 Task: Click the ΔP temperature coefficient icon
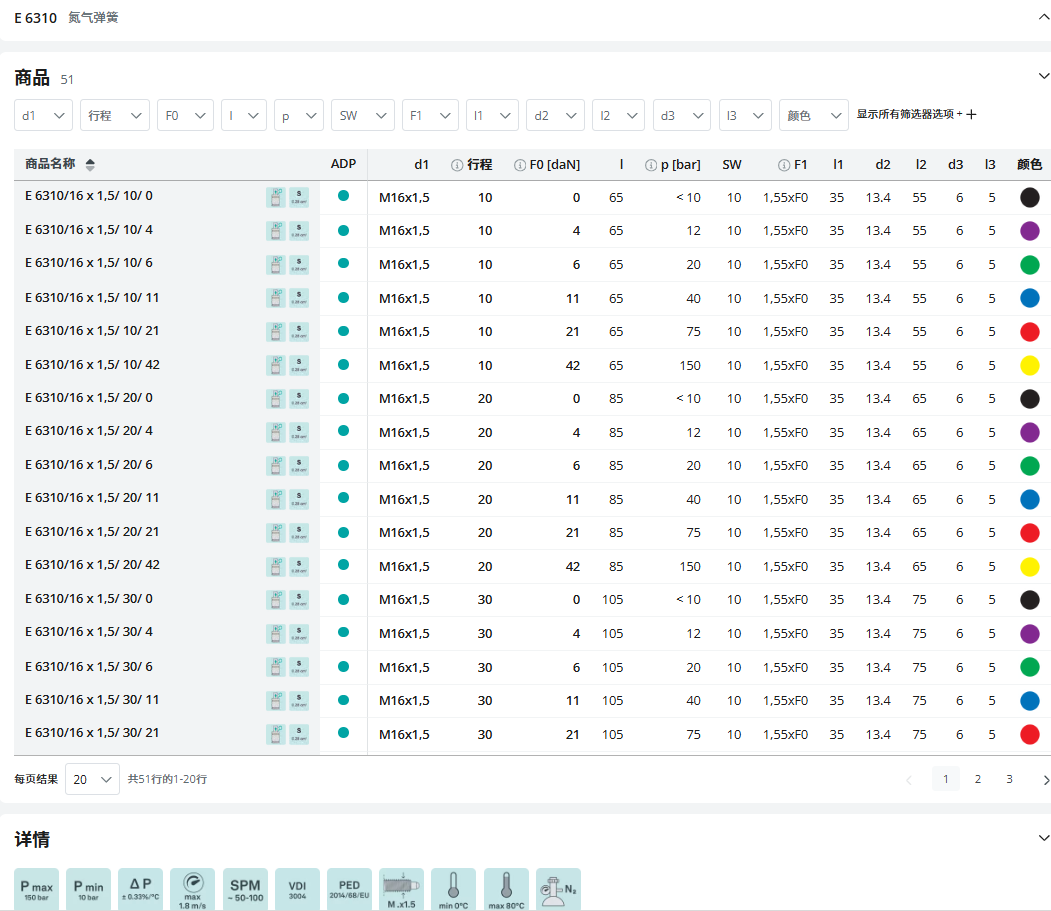(141, 890)
